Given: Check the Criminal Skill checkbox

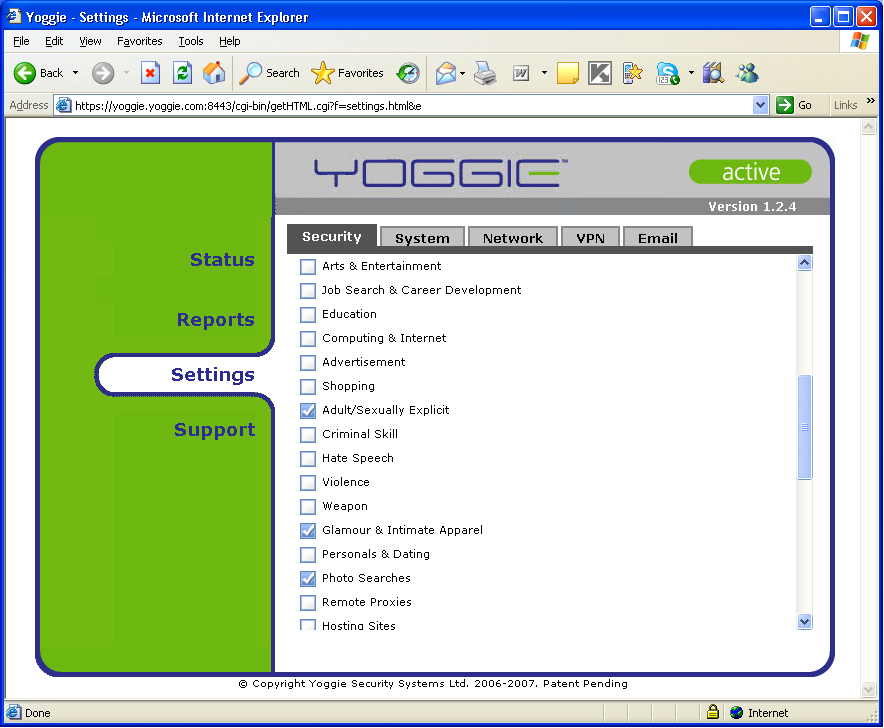Looking at the screenshot, I should point(308,434).
